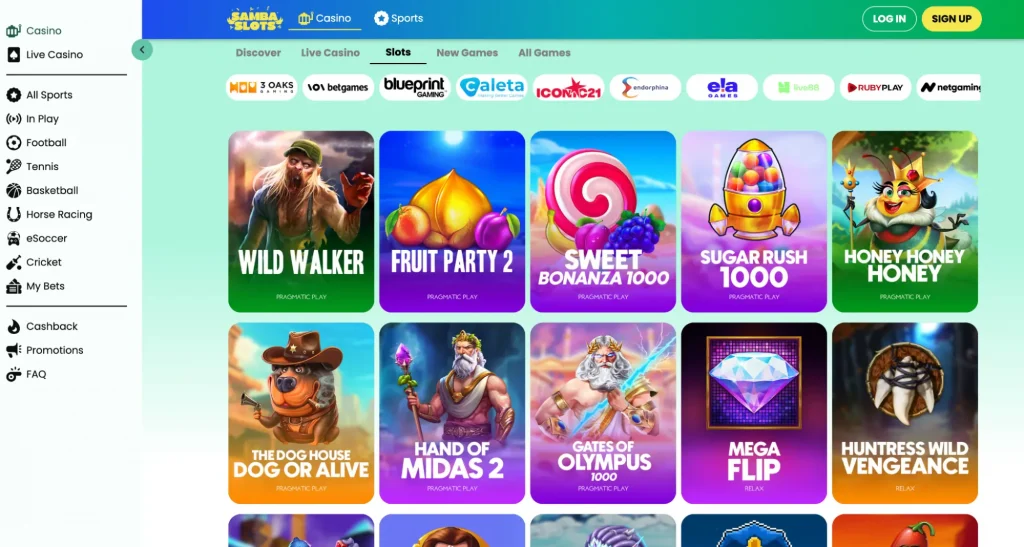The width and height of the screenshot is (1024, 547).
Task: Click the Cashback flame icon
Action: click(14, 326)
